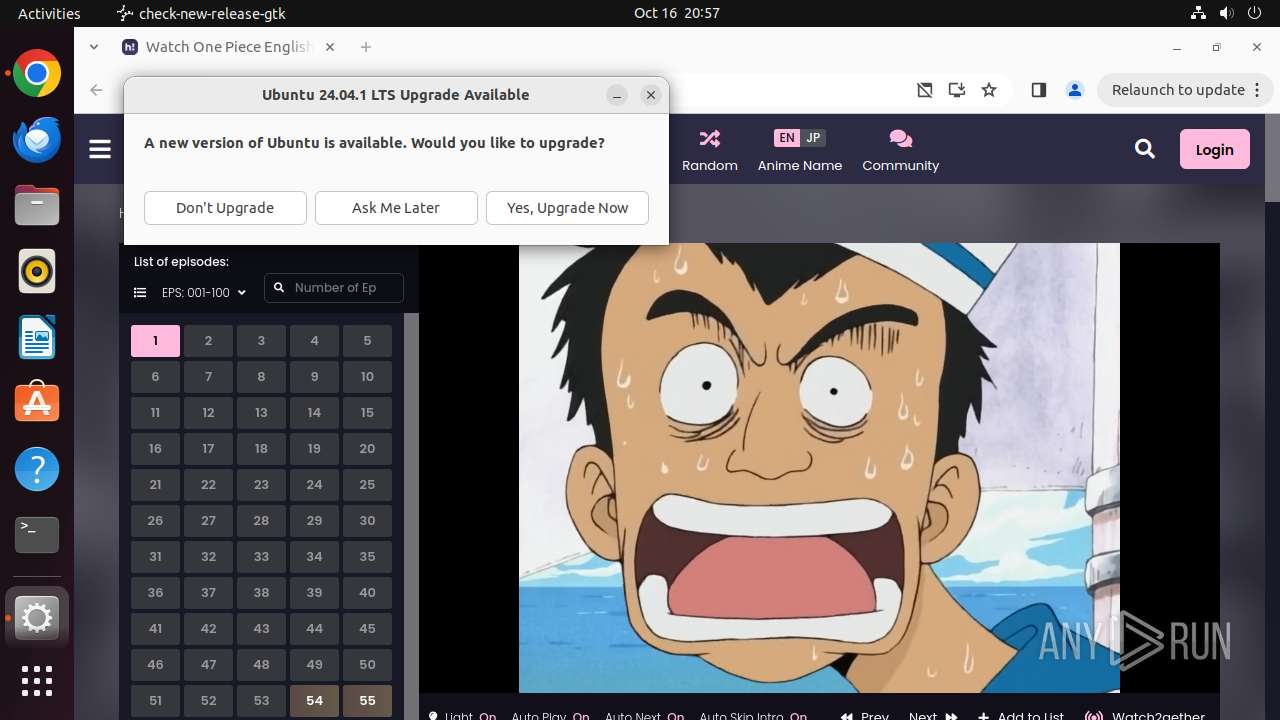Open the Random anime shuffle icon
1280x720 pixels.
point(710,138)
